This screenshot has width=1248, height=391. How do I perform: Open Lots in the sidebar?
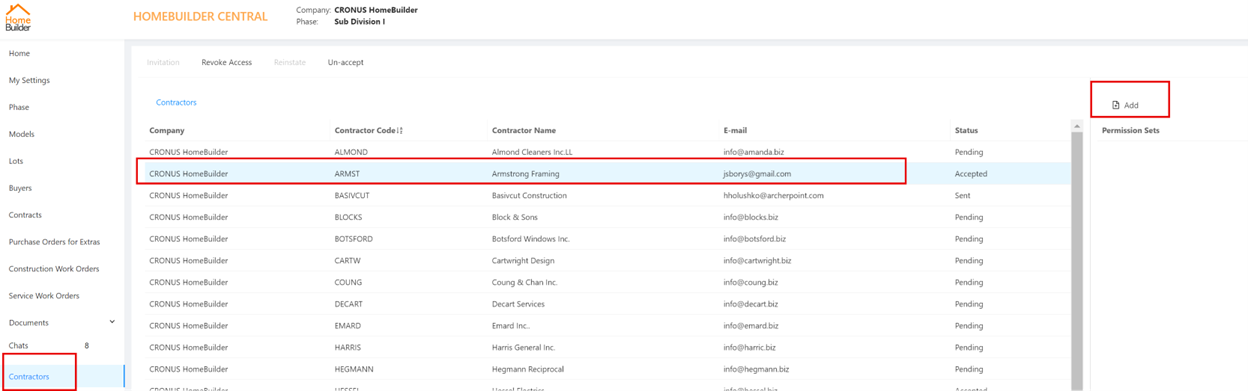click(x=16, y=161)
